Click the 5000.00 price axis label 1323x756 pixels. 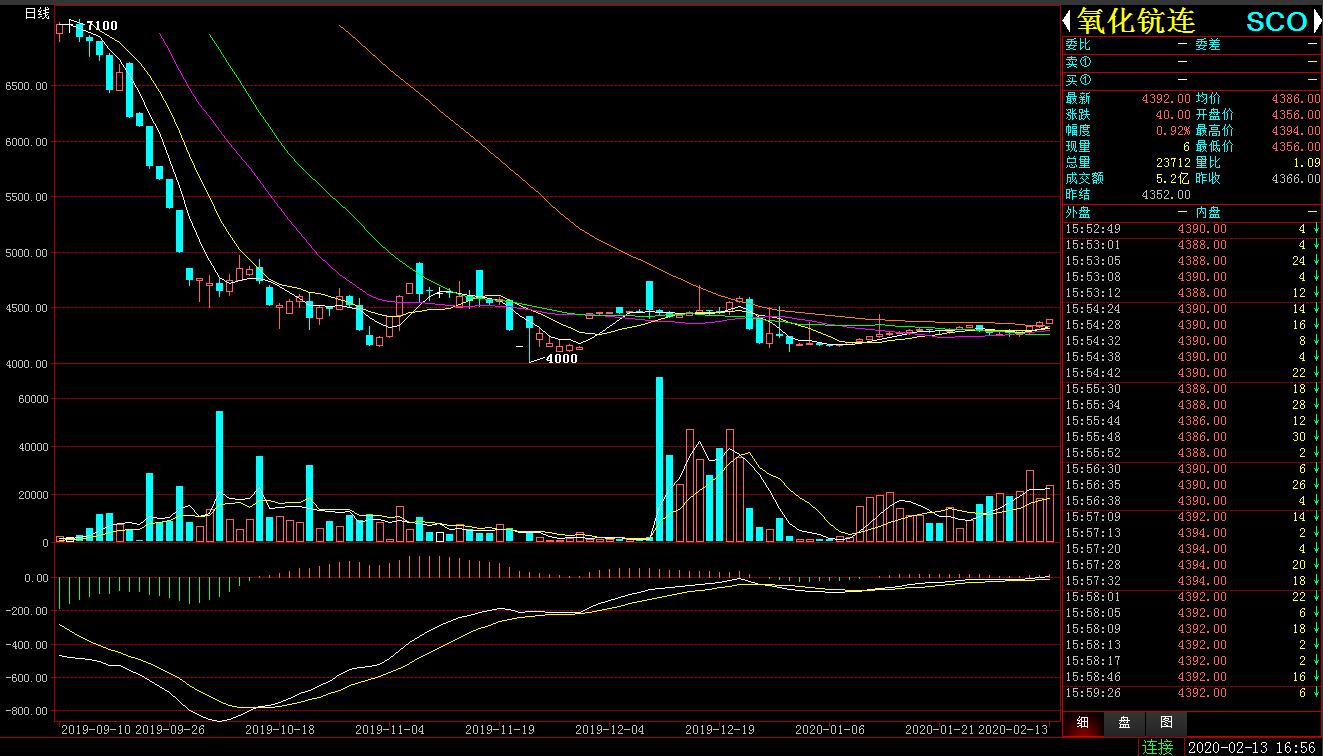(27, 253)
